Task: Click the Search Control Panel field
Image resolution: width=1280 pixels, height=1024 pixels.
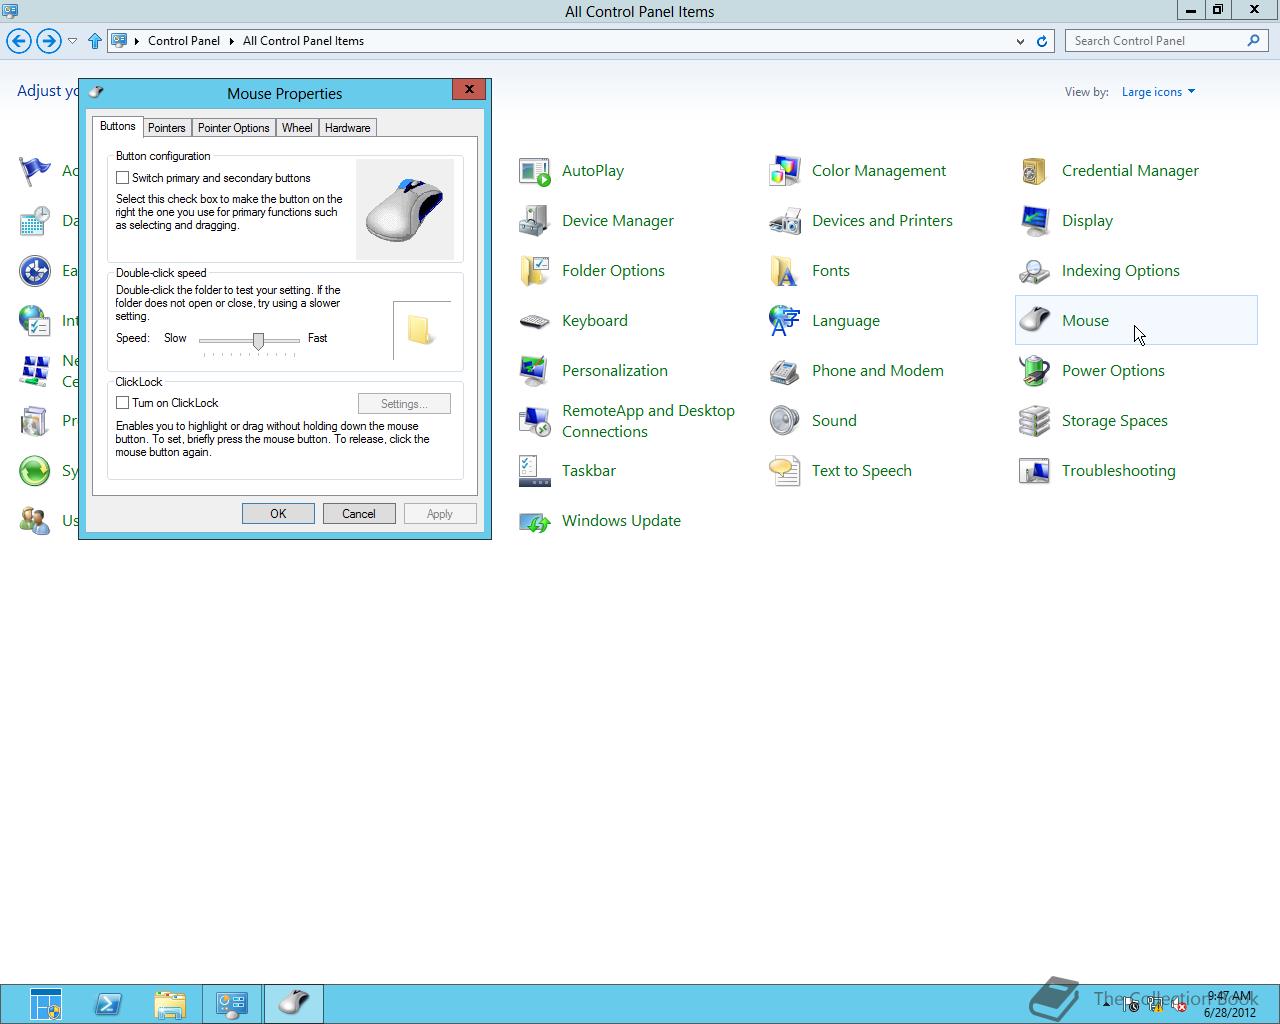Action: [1167, 41]
